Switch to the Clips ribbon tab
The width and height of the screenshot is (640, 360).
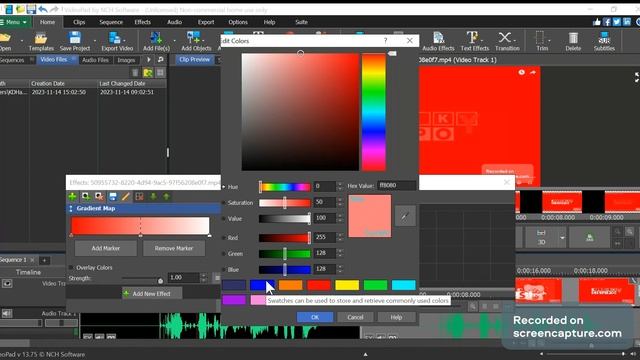pos(79,22)
